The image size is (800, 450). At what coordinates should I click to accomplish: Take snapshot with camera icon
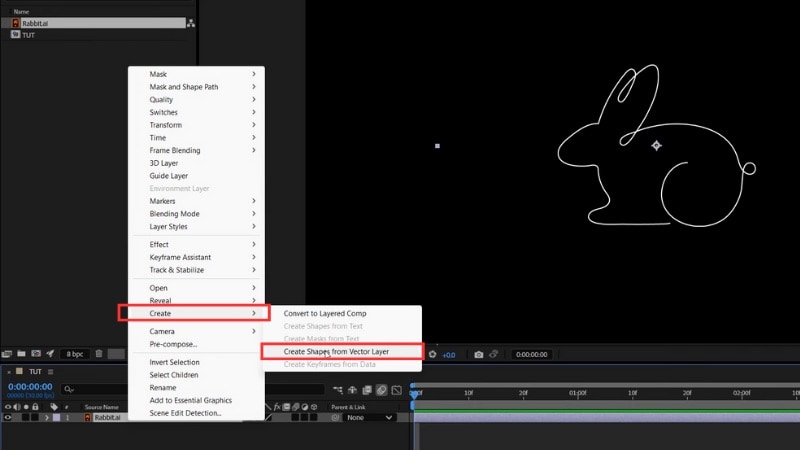pos(479,355)
